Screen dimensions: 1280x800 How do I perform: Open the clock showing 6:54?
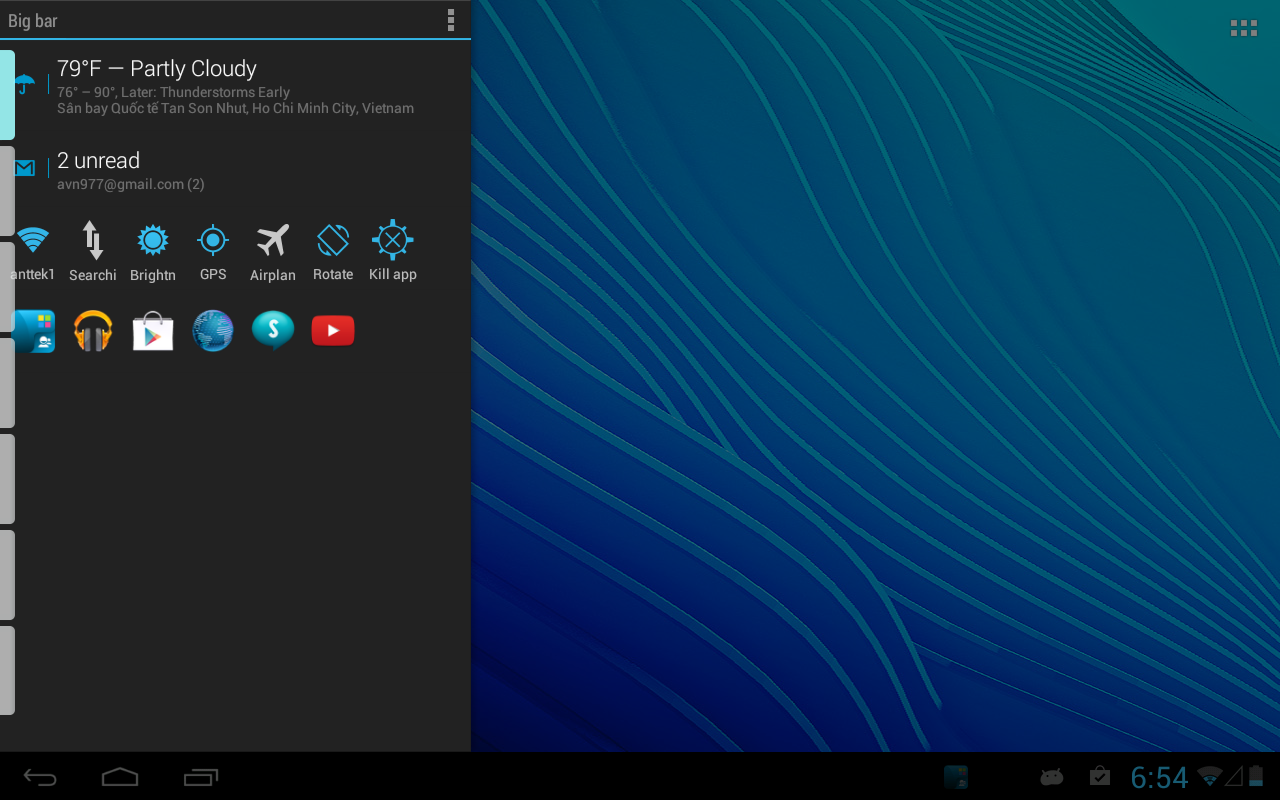tap(1159, 777)
